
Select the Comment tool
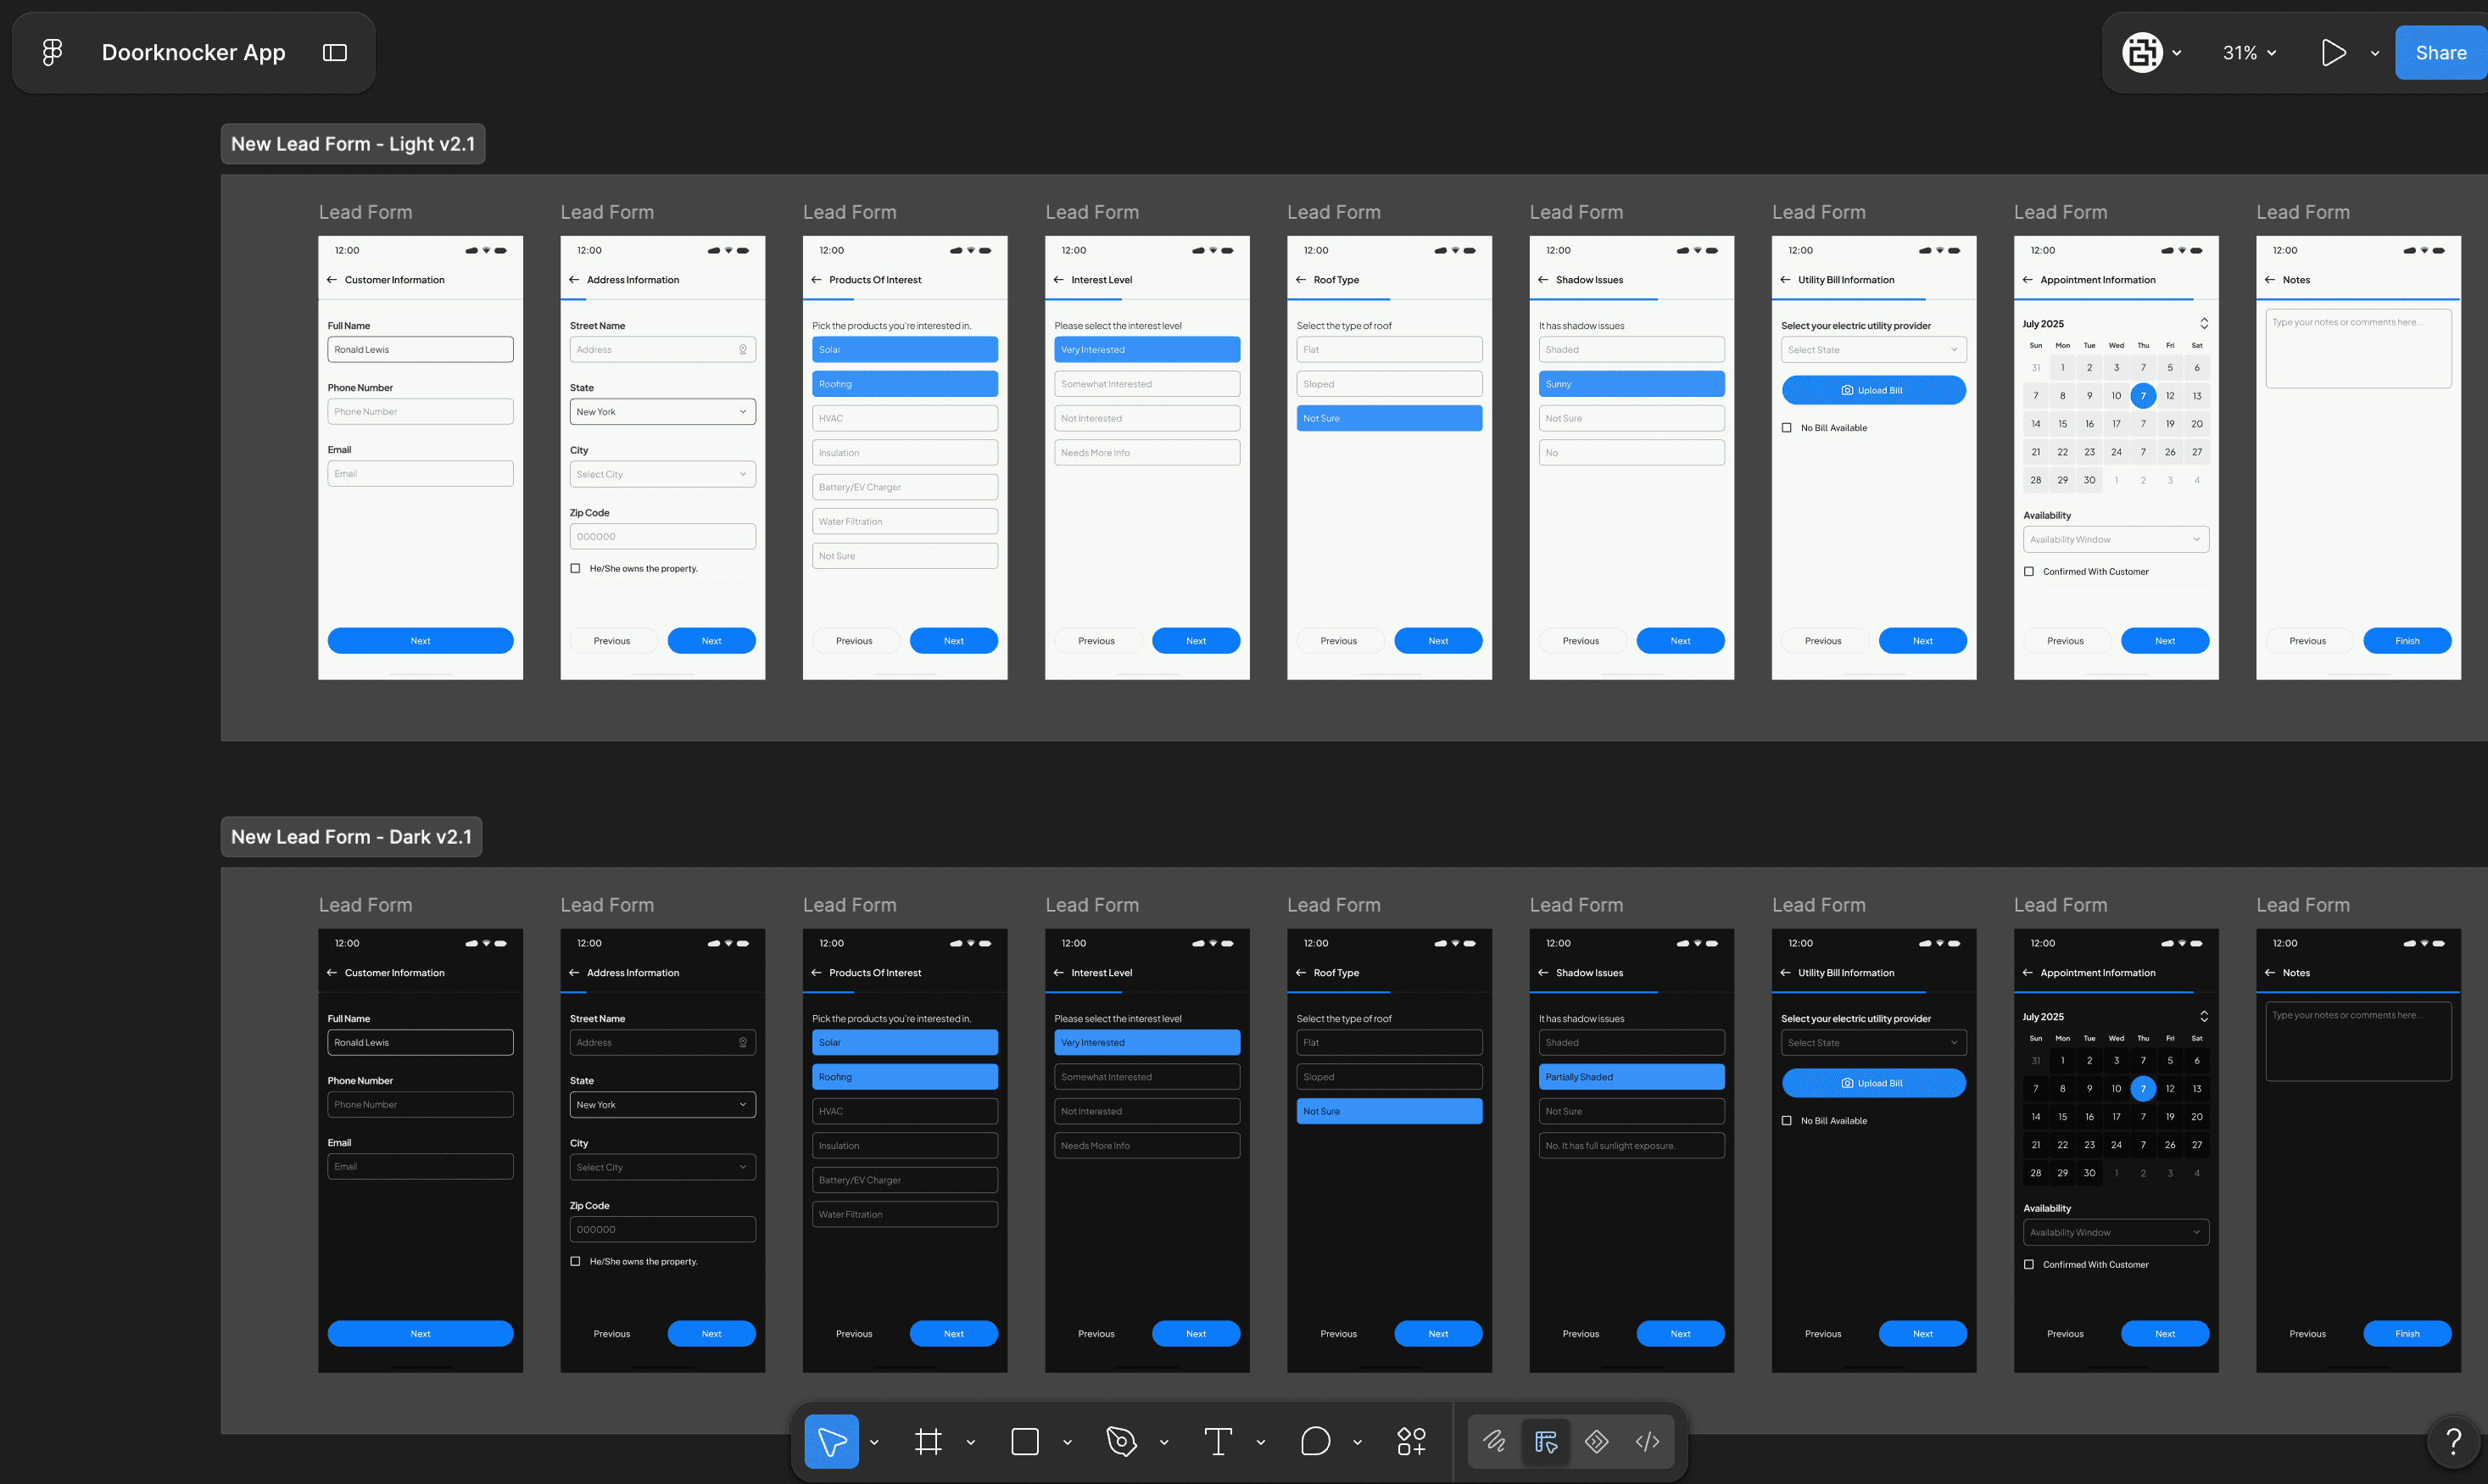coord(1315,1441)
